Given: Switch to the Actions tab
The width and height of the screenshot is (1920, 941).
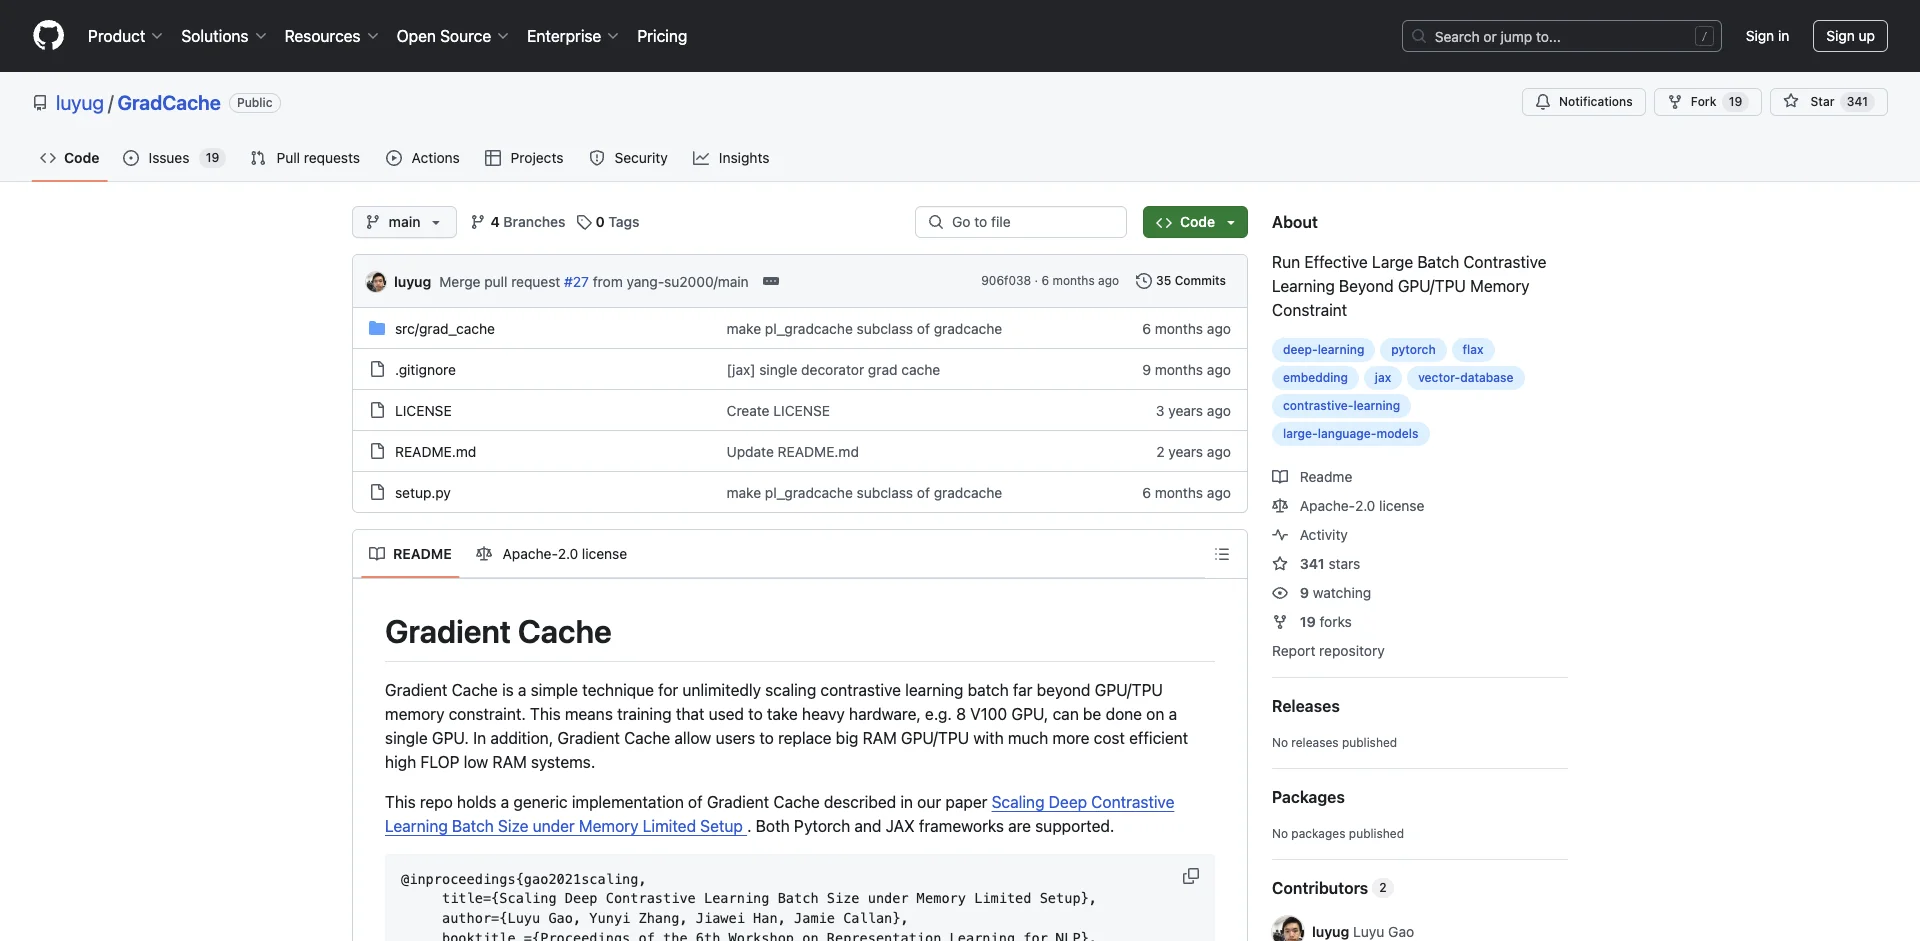Looking at the screenshot, I should click(423, 158).
